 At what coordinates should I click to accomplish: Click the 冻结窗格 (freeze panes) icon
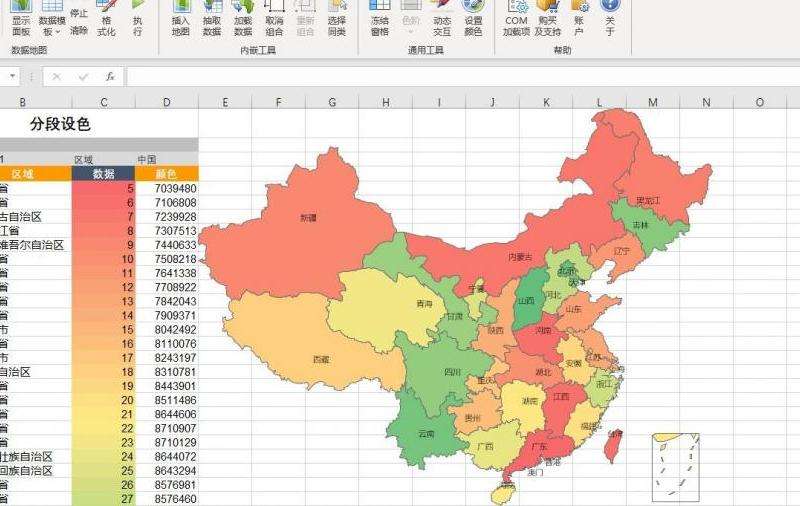pyautogui.click(x=379, y=17)
